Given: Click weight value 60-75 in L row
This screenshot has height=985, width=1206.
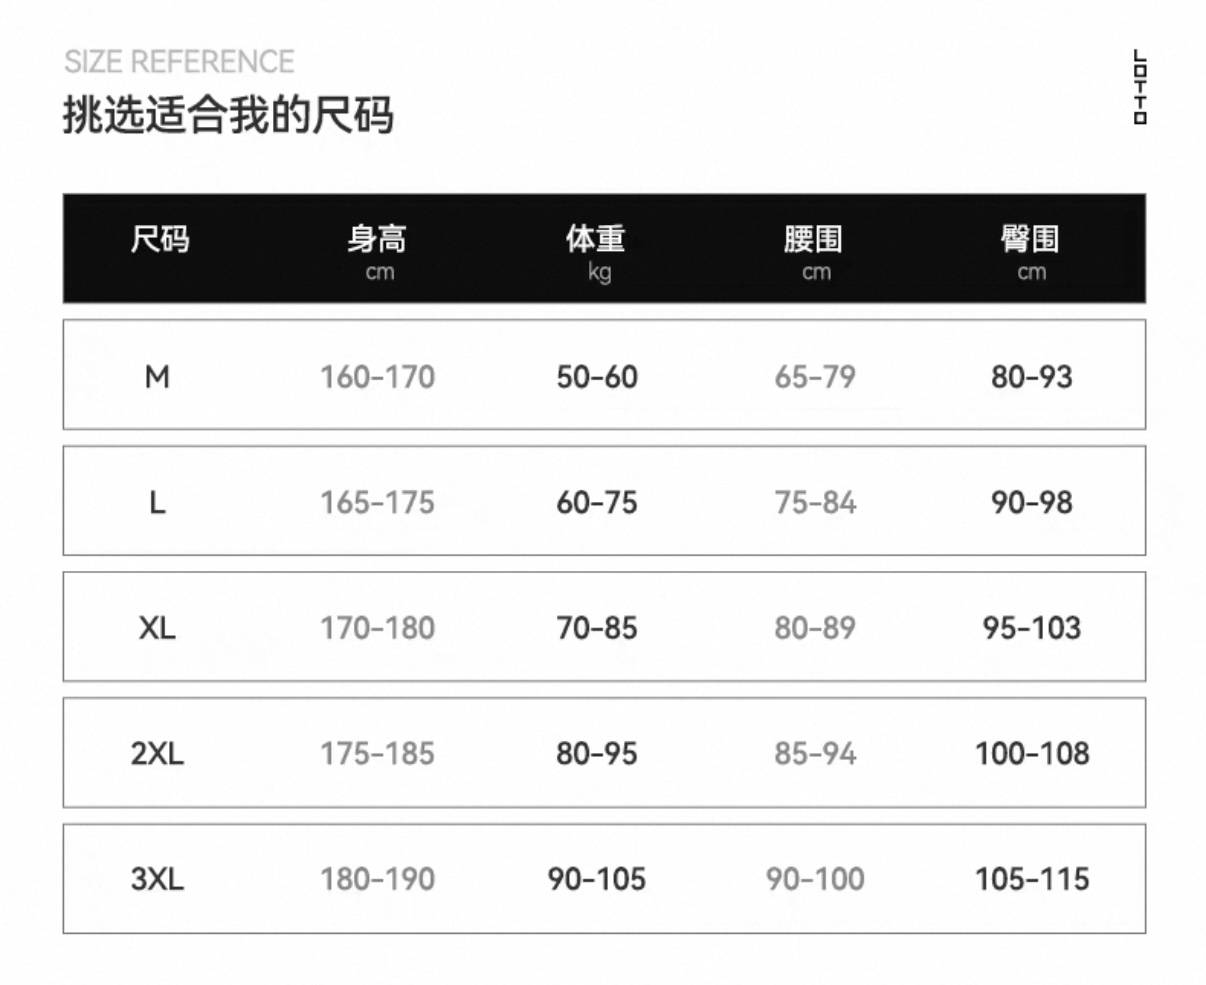Looking at the screenshot, I should click(x=597, y=503).
